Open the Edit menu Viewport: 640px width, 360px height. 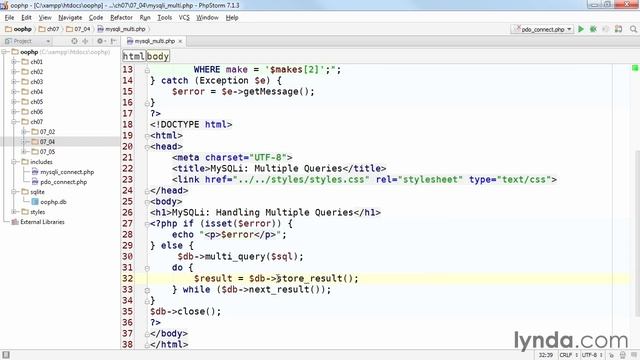(x=27, y=18)
